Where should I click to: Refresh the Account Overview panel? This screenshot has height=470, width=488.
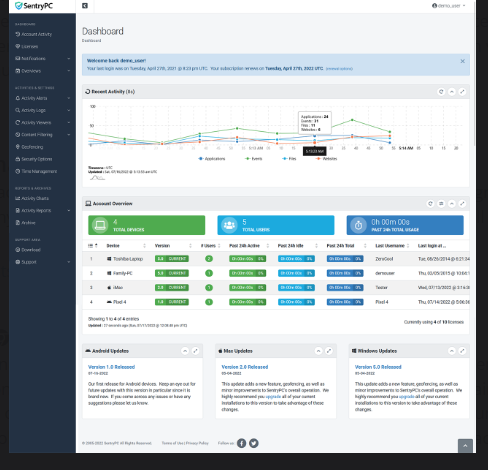pos(430,204)
